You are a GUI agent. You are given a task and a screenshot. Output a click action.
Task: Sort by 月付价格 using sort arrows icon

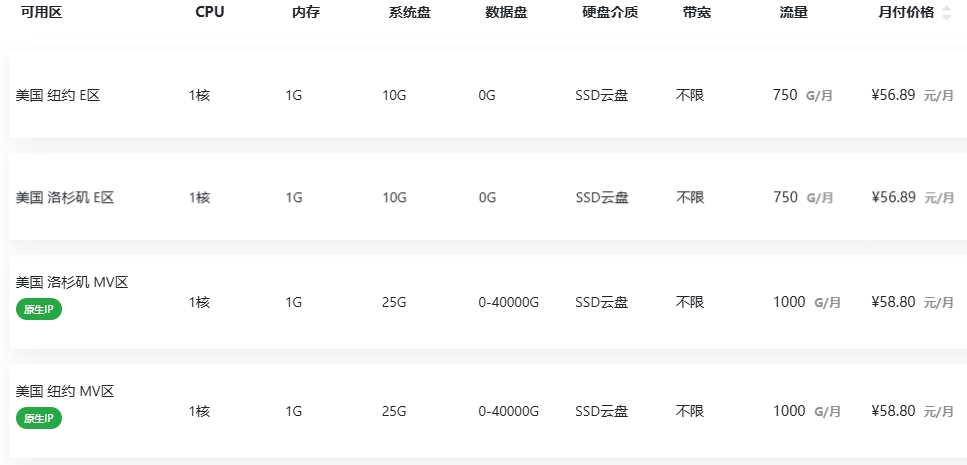point(947,12)
